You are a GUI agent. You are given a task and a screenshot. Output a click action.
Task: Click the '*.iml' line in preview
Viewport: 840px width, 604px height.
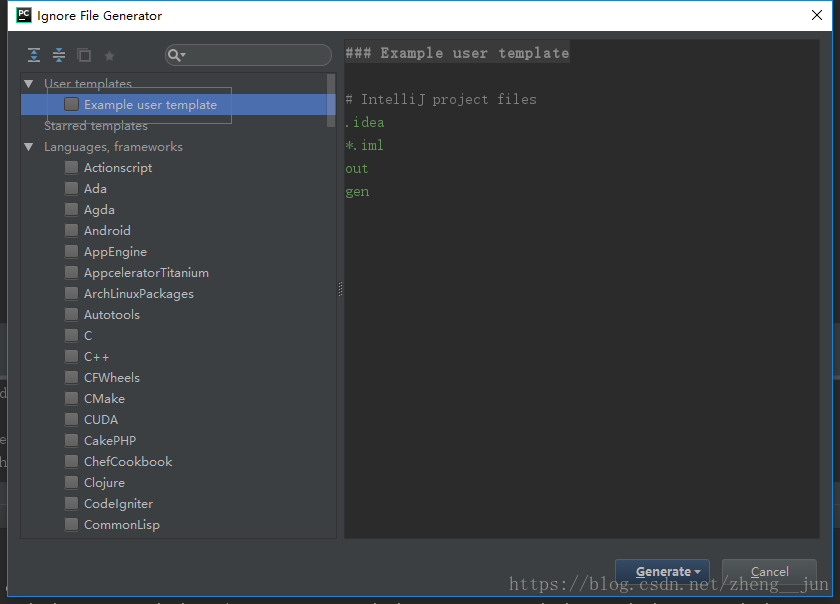[364, 145]
